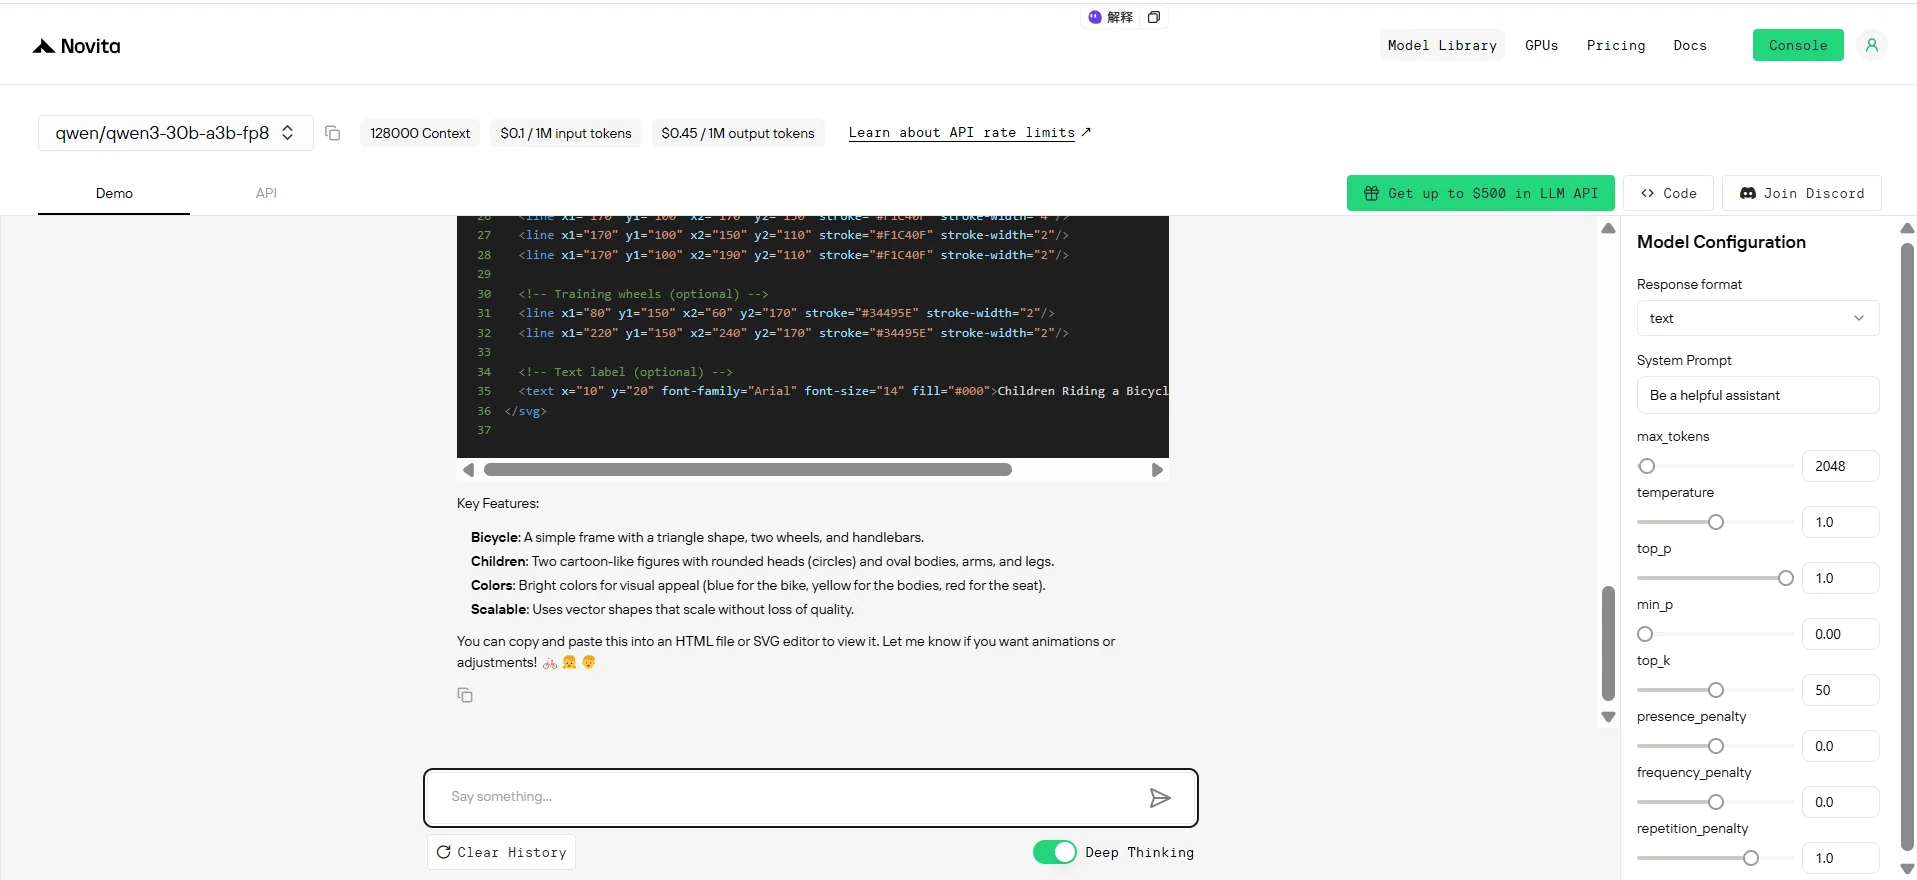
Task: Click the temperature slider handle
Action: click(x=1715, y=522)
